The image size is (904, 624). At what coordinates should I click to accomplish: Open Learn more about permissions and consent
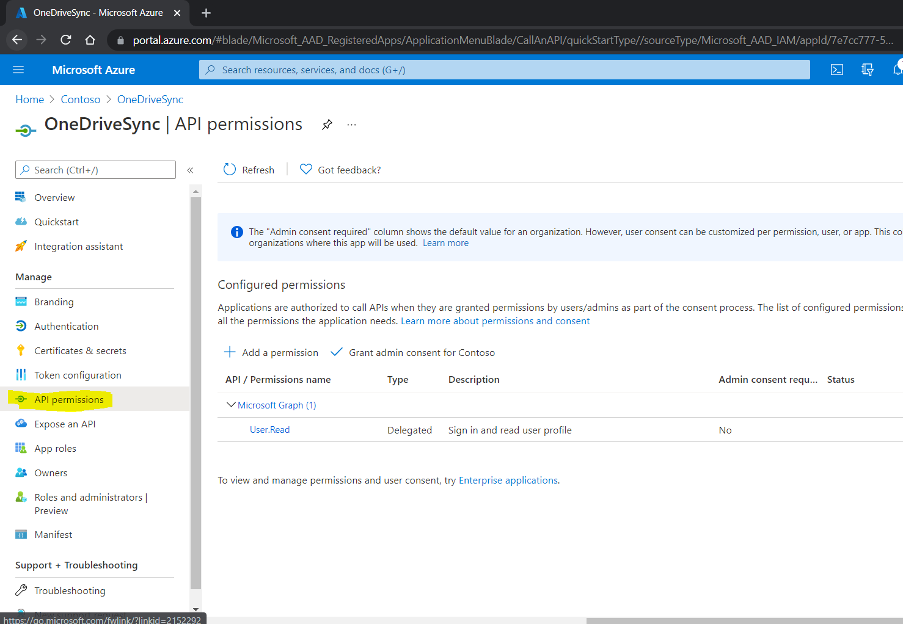coord(495,321)
